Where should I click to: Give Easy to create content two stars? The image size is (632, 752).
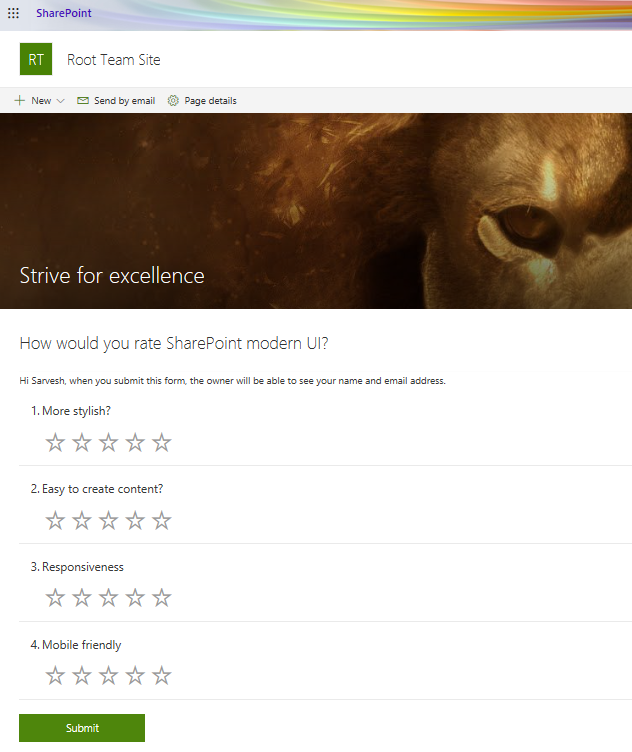82,521
